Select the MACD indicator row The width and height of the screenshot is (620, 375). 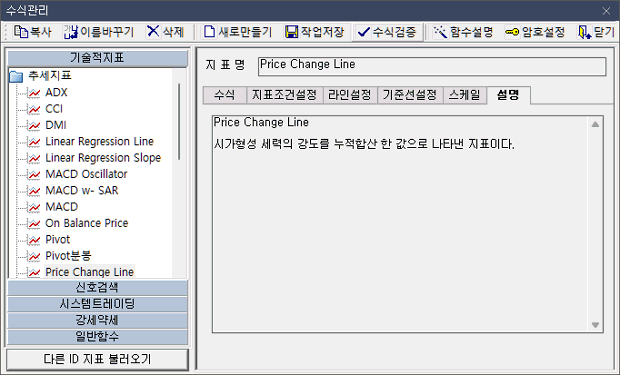[62, 207]
